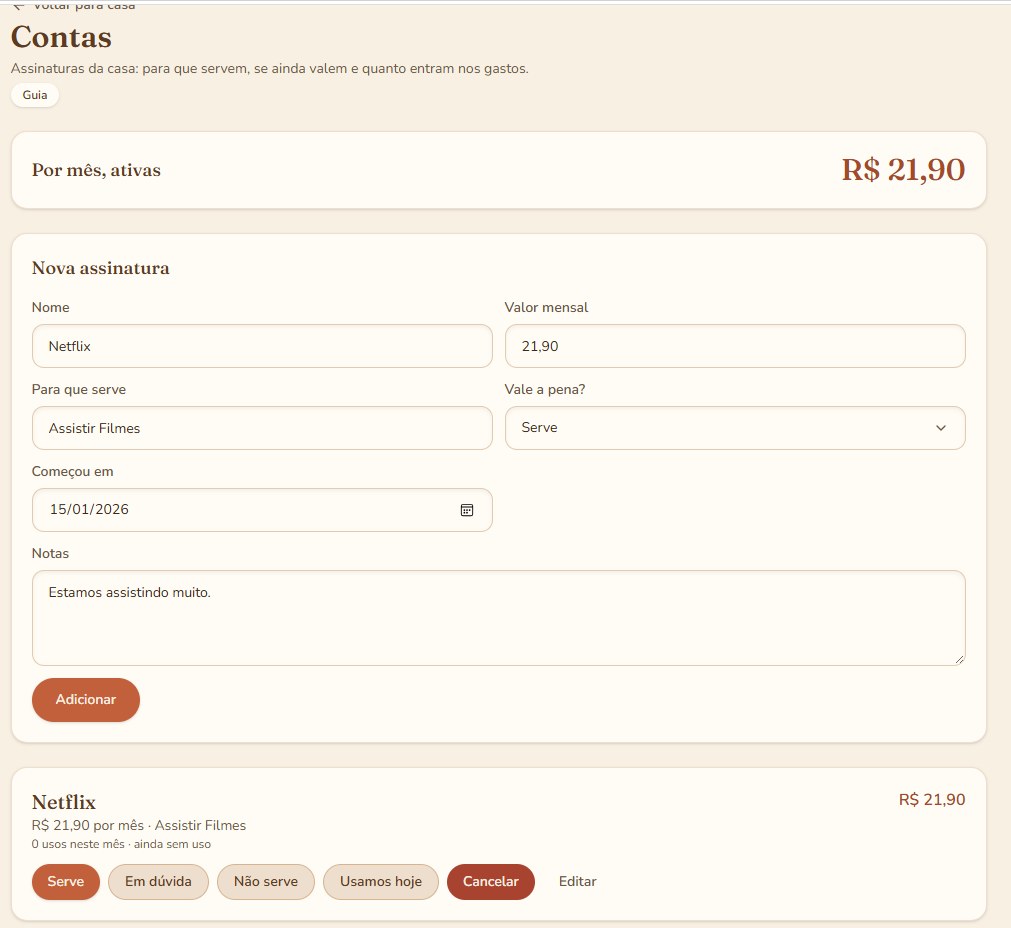Click the Para que serve field
Viewport: 1011px width, 928px height.
coord(262,428)
